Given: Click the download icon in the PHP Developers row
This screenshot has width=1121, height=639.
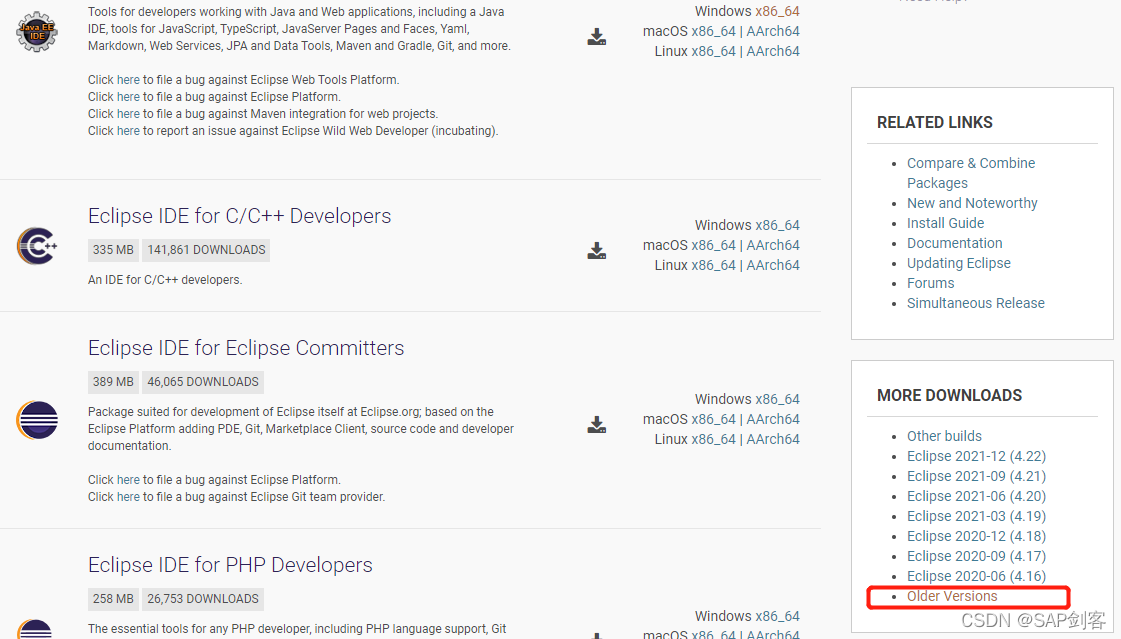Looking at the screenshot, I should coord(597,635).
